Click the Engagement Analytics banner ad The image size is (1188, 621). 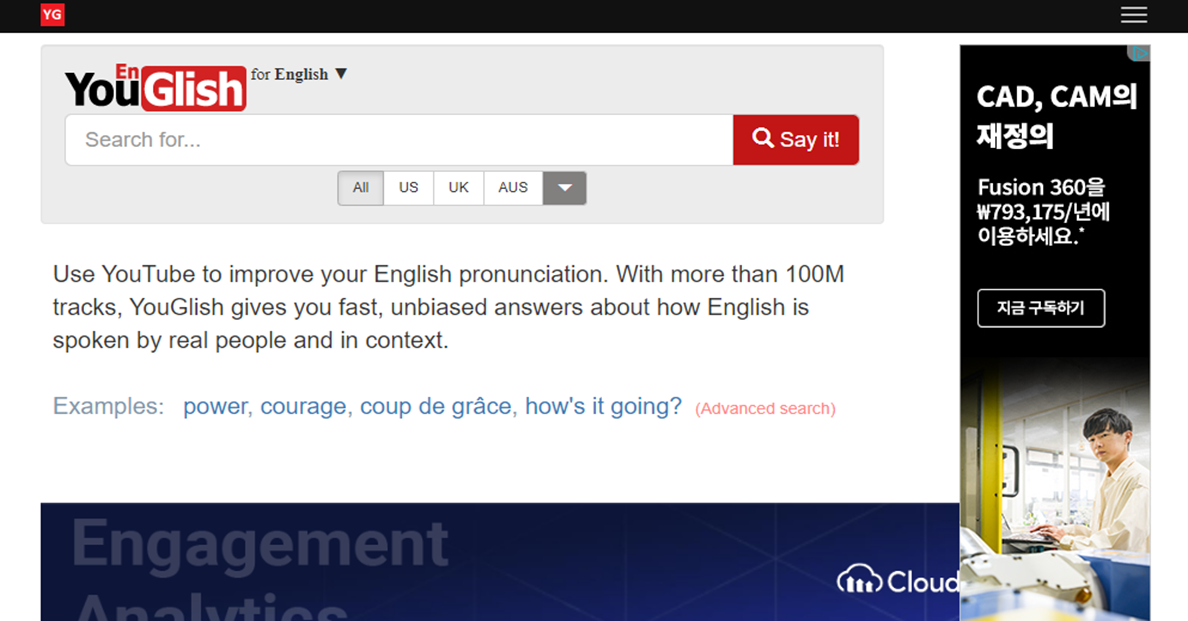500,562
